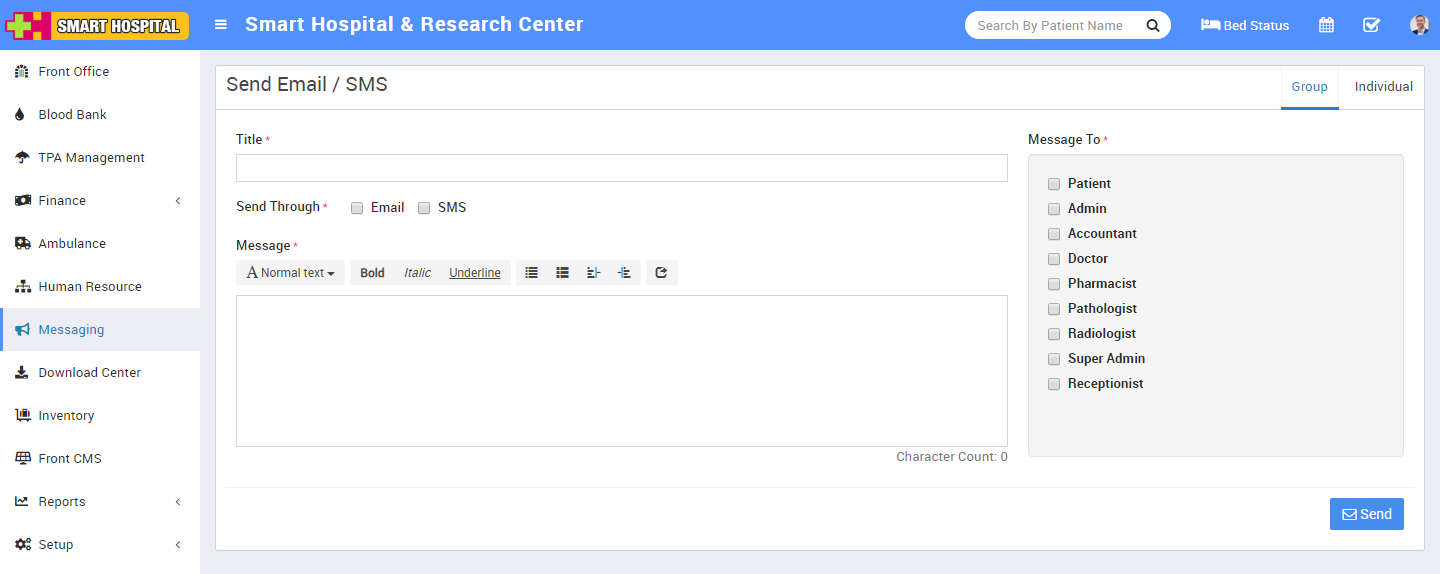Click the search magnifier icon
Screen dimensions: 1440x574
click(x=1153, y=25)
